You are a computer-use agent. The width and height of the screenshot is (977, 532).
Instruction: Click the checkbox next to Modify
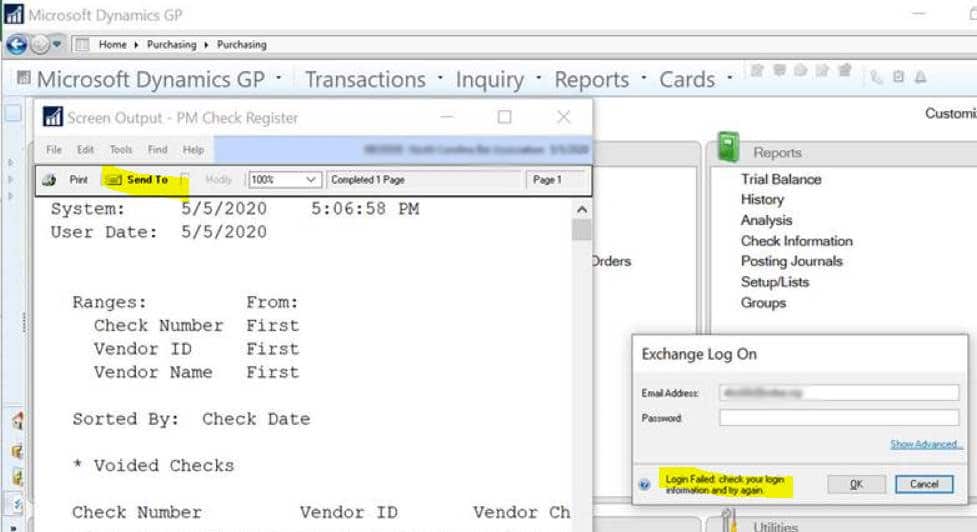(184, 179)
